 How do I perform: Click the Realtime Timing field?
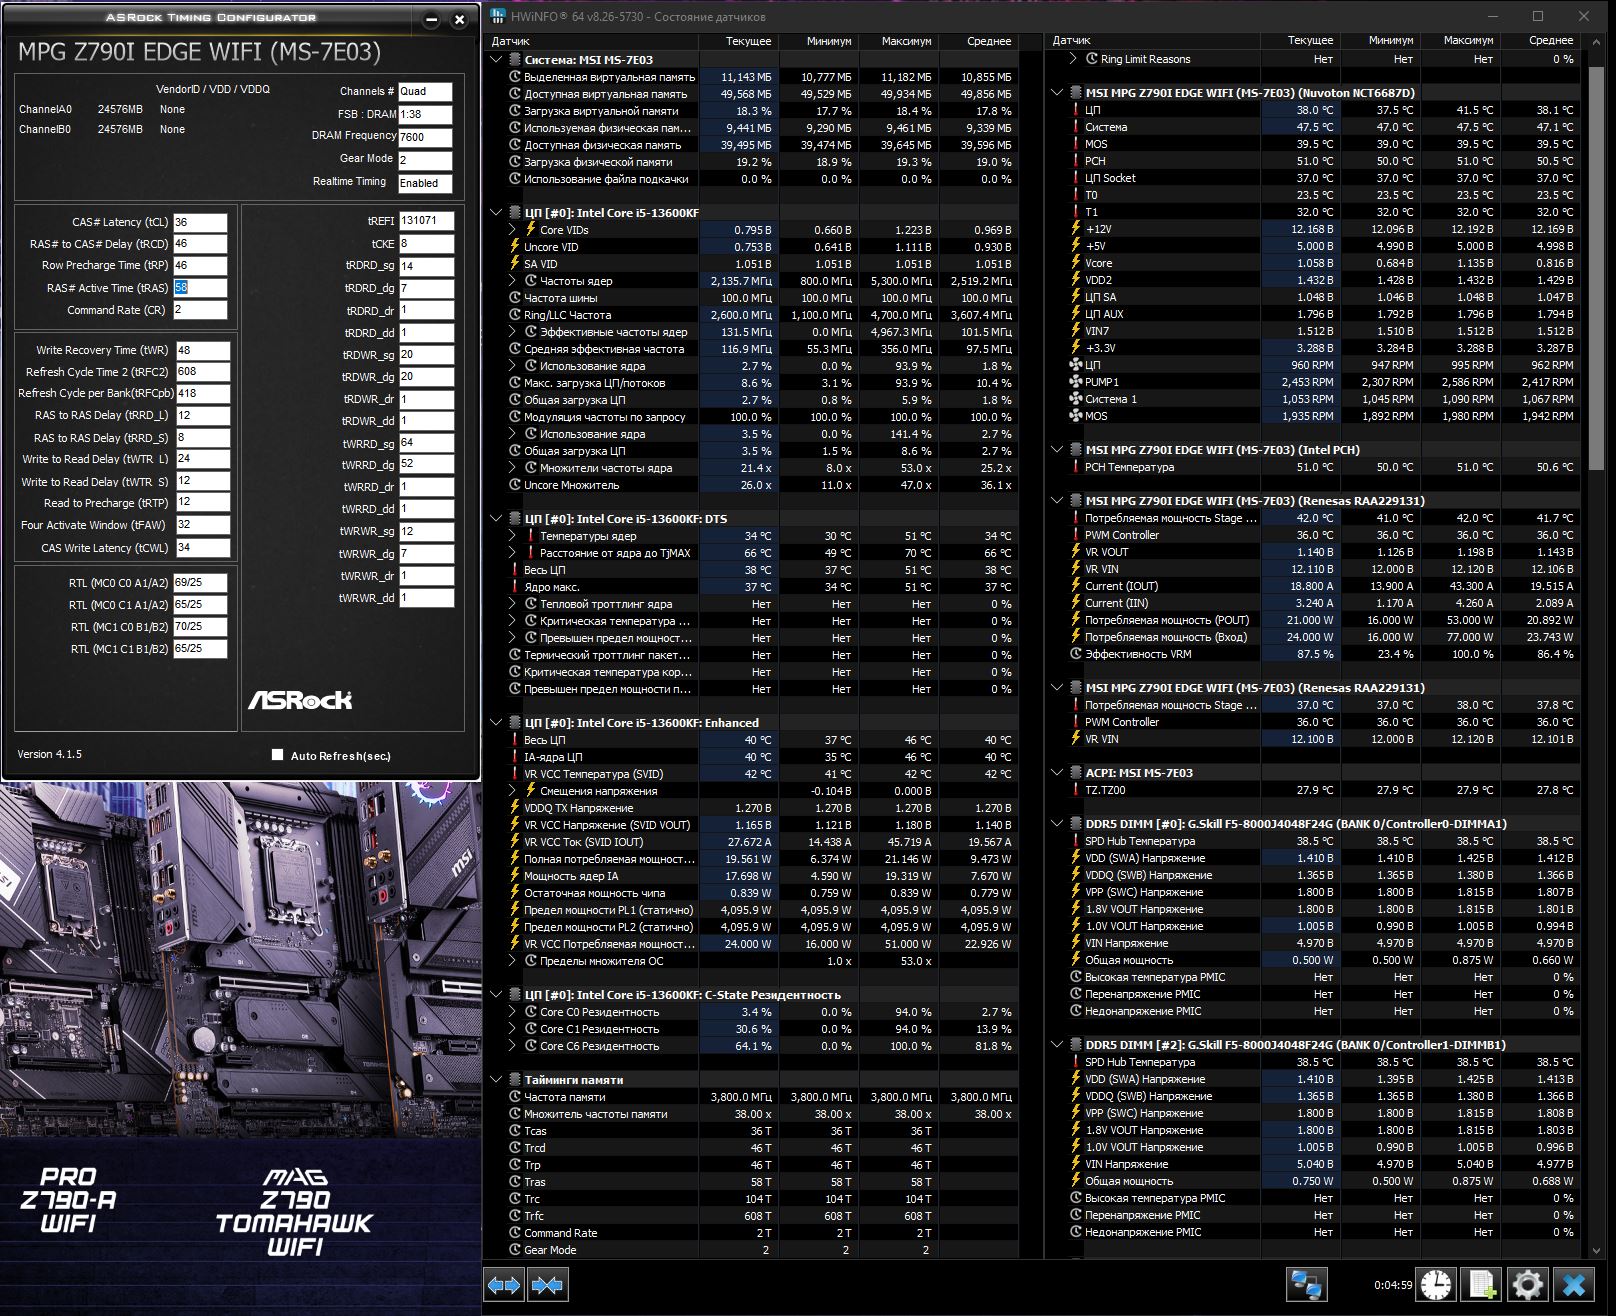(425, 184)
